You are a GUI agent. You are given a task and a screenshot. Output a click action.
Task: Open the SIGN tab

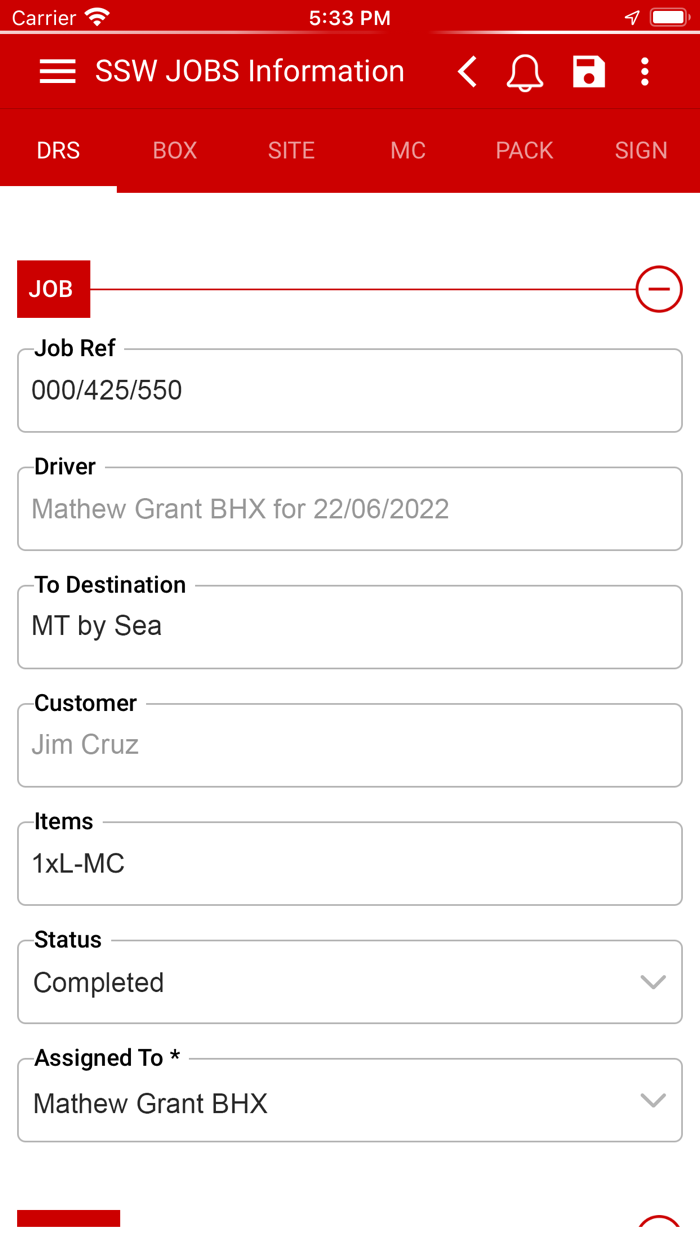(x=640, y=150)
